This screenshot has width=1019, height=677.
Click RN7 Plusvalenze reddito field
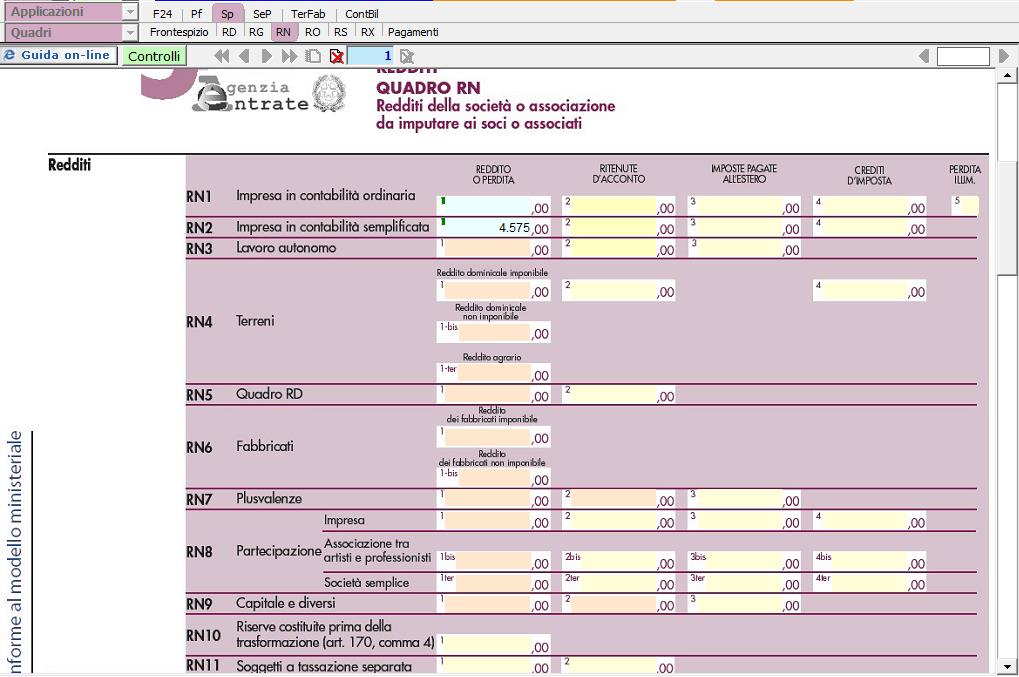coord(493,499)
